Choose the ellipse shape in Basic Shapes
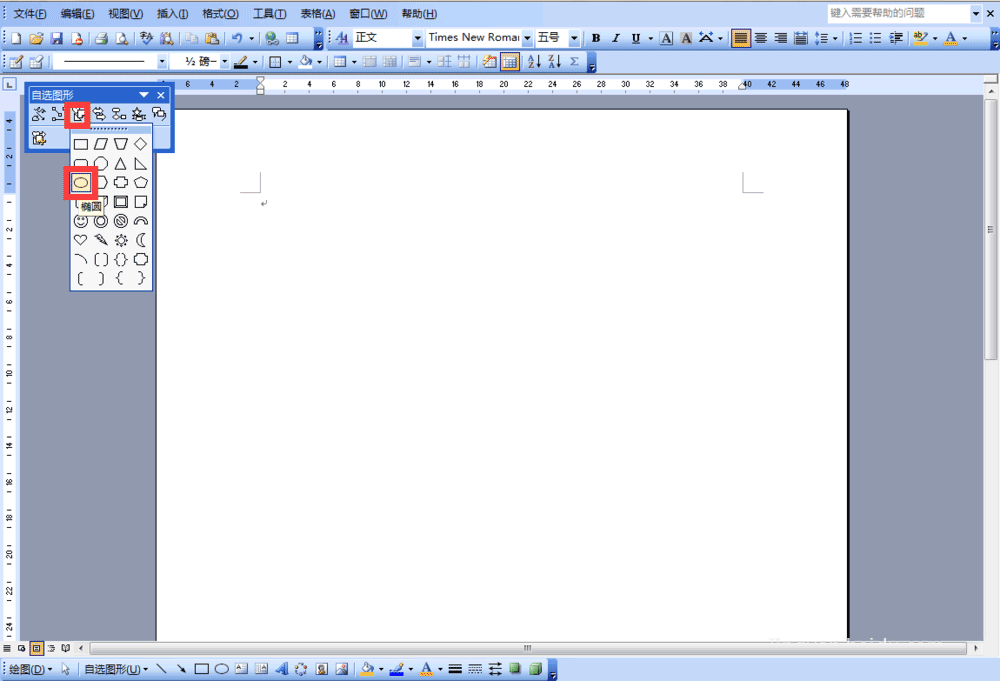 [80, 183]
